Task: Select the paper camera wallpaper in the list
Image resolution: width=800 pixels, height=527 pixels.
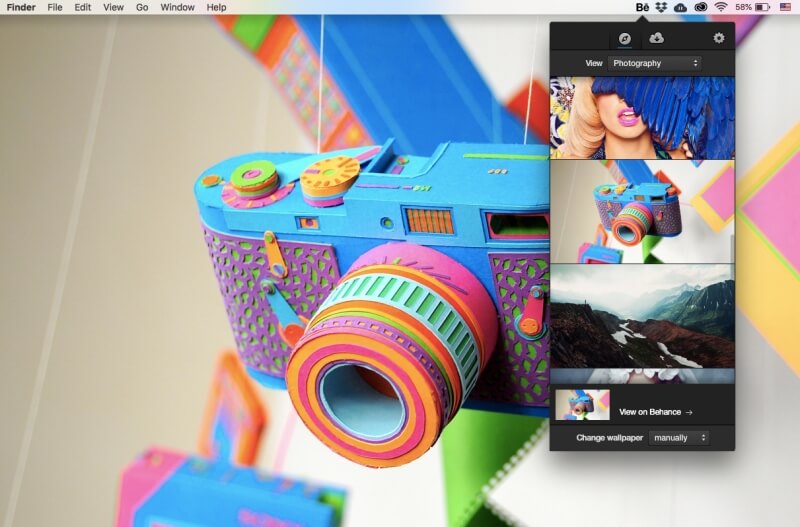Action: (x=642, y=212)
